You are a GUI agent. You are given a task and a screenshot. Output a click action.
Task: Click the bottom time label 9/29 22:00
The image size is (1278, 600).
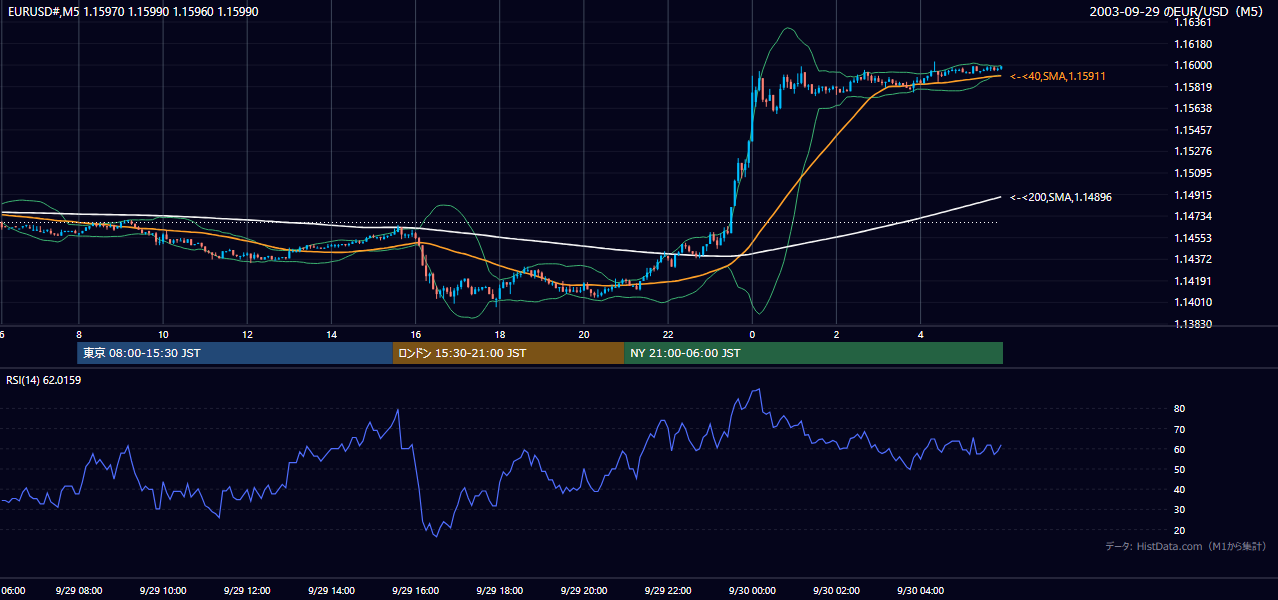pyautogui.click(x=667, y=591)
